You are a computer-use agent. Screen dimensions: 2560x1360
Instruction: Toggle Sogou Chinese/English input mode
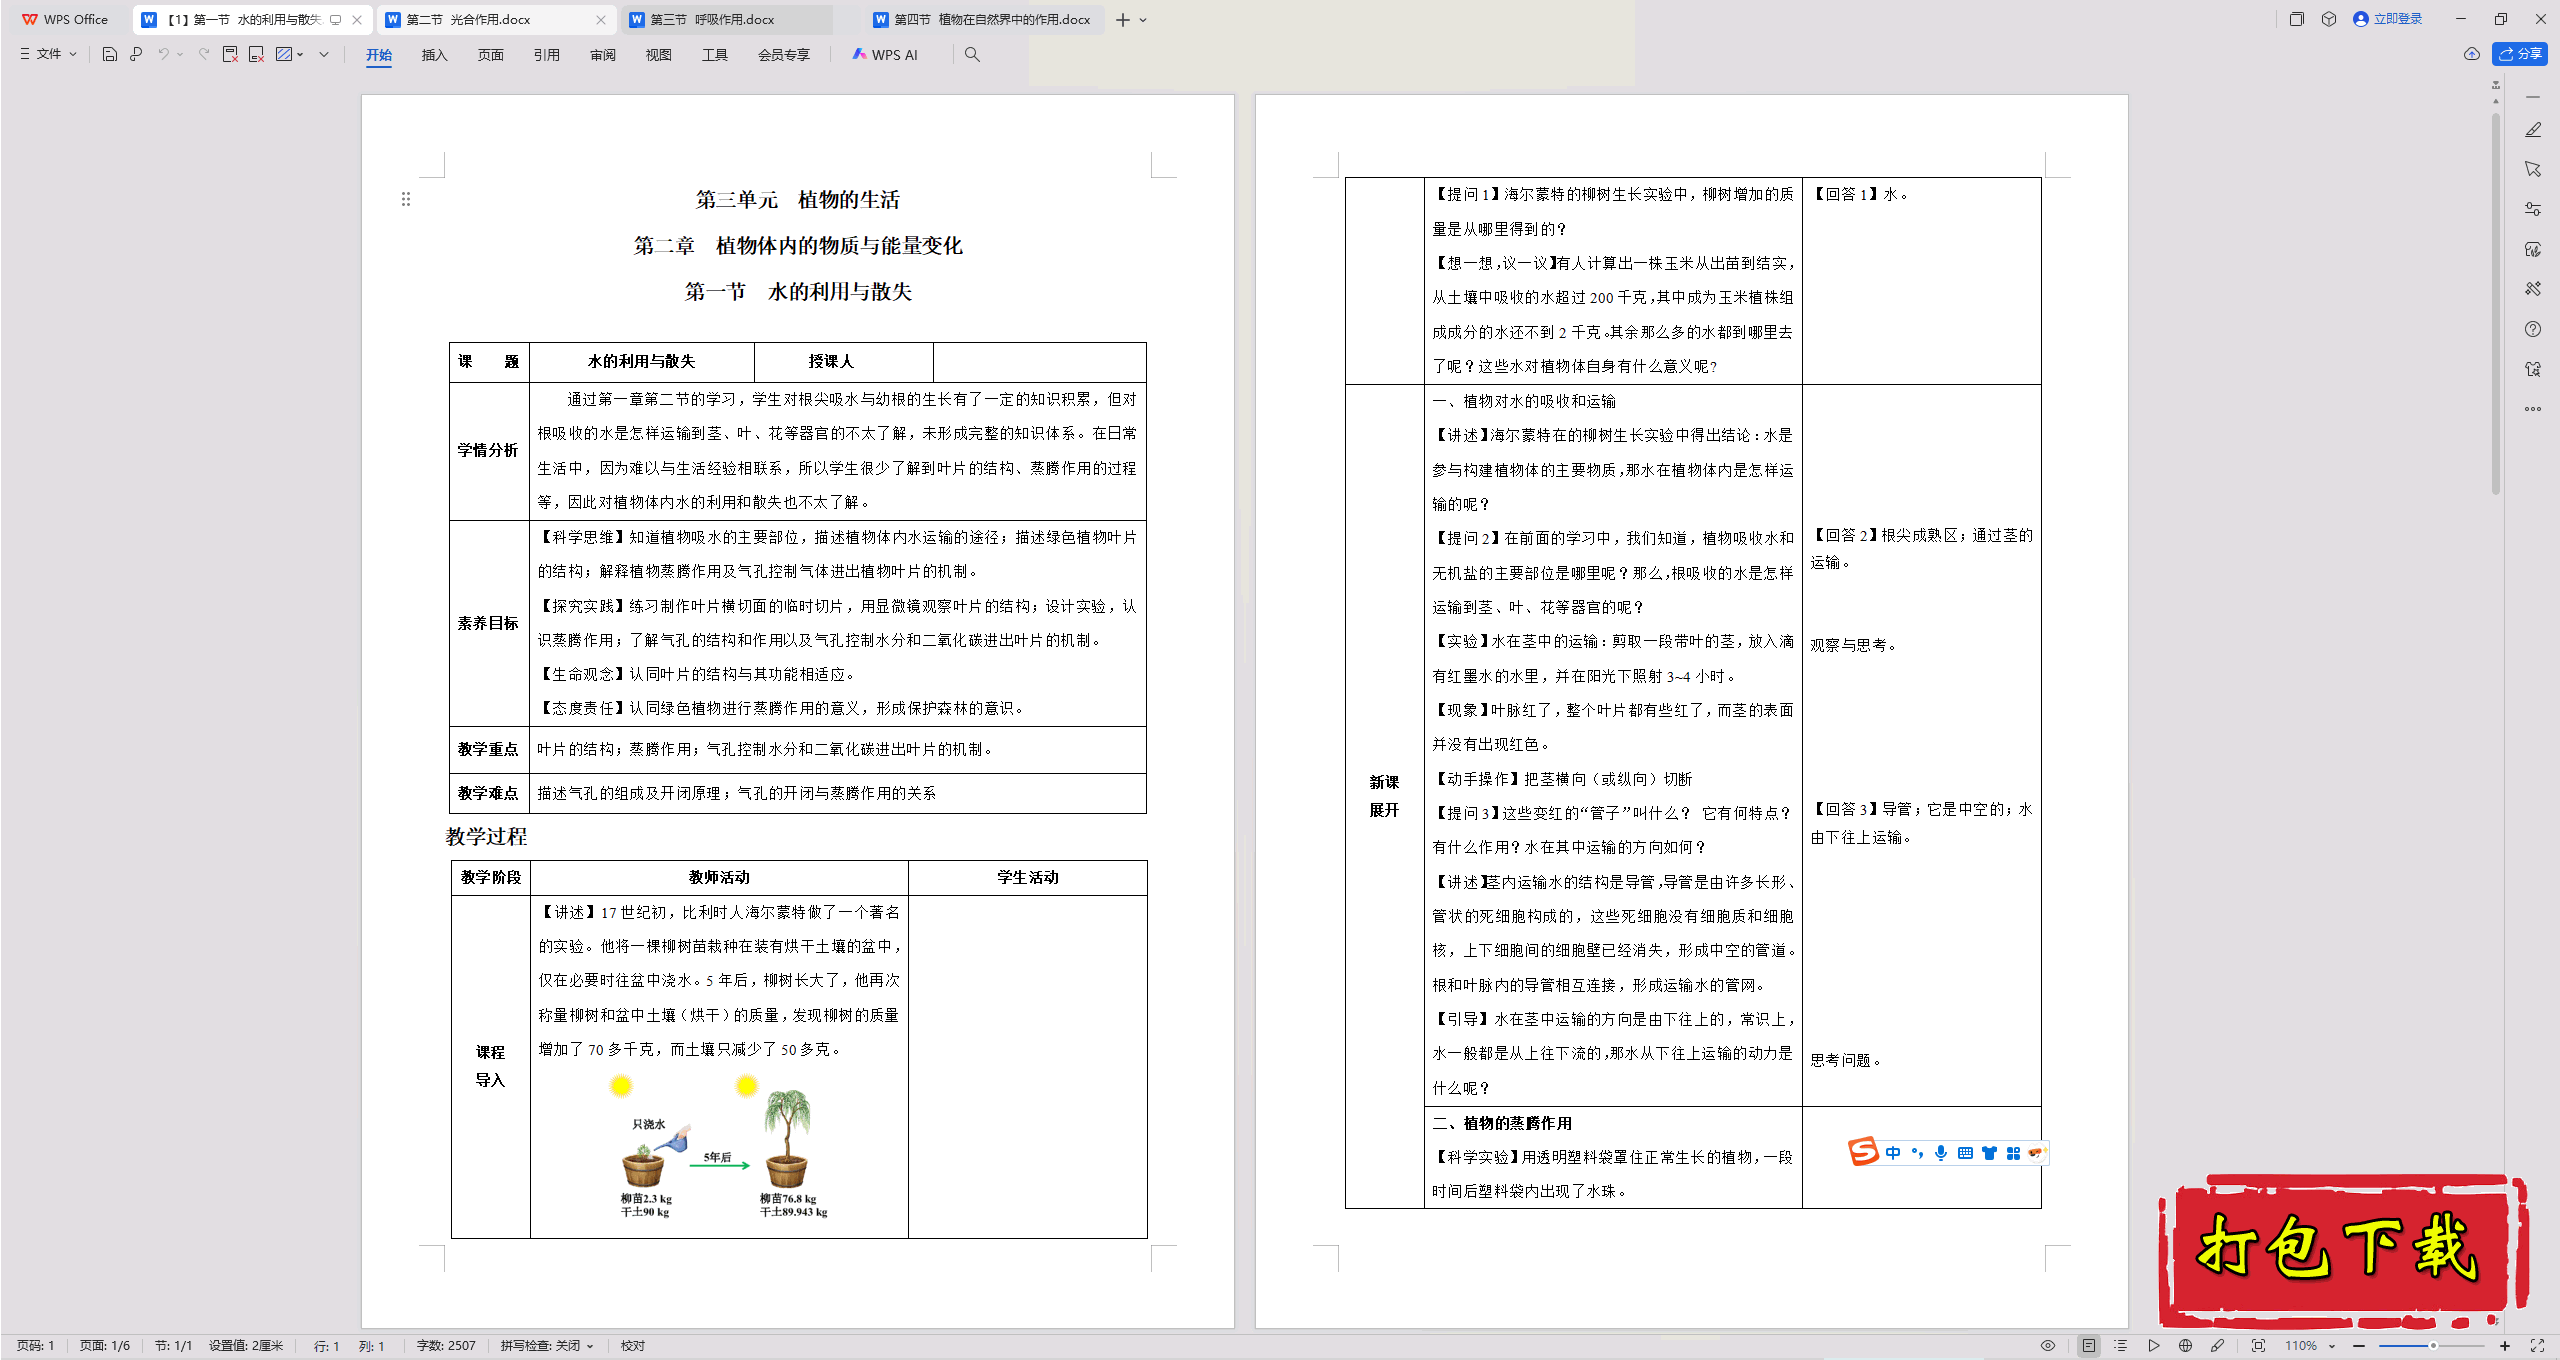[1893, 1153]
